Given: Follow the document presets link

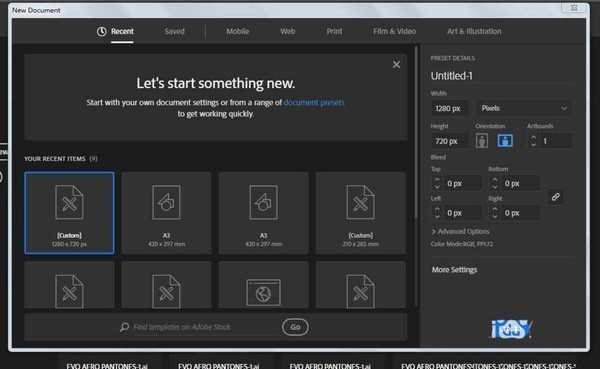Looking at the screenshot, I should coord(314,103).
